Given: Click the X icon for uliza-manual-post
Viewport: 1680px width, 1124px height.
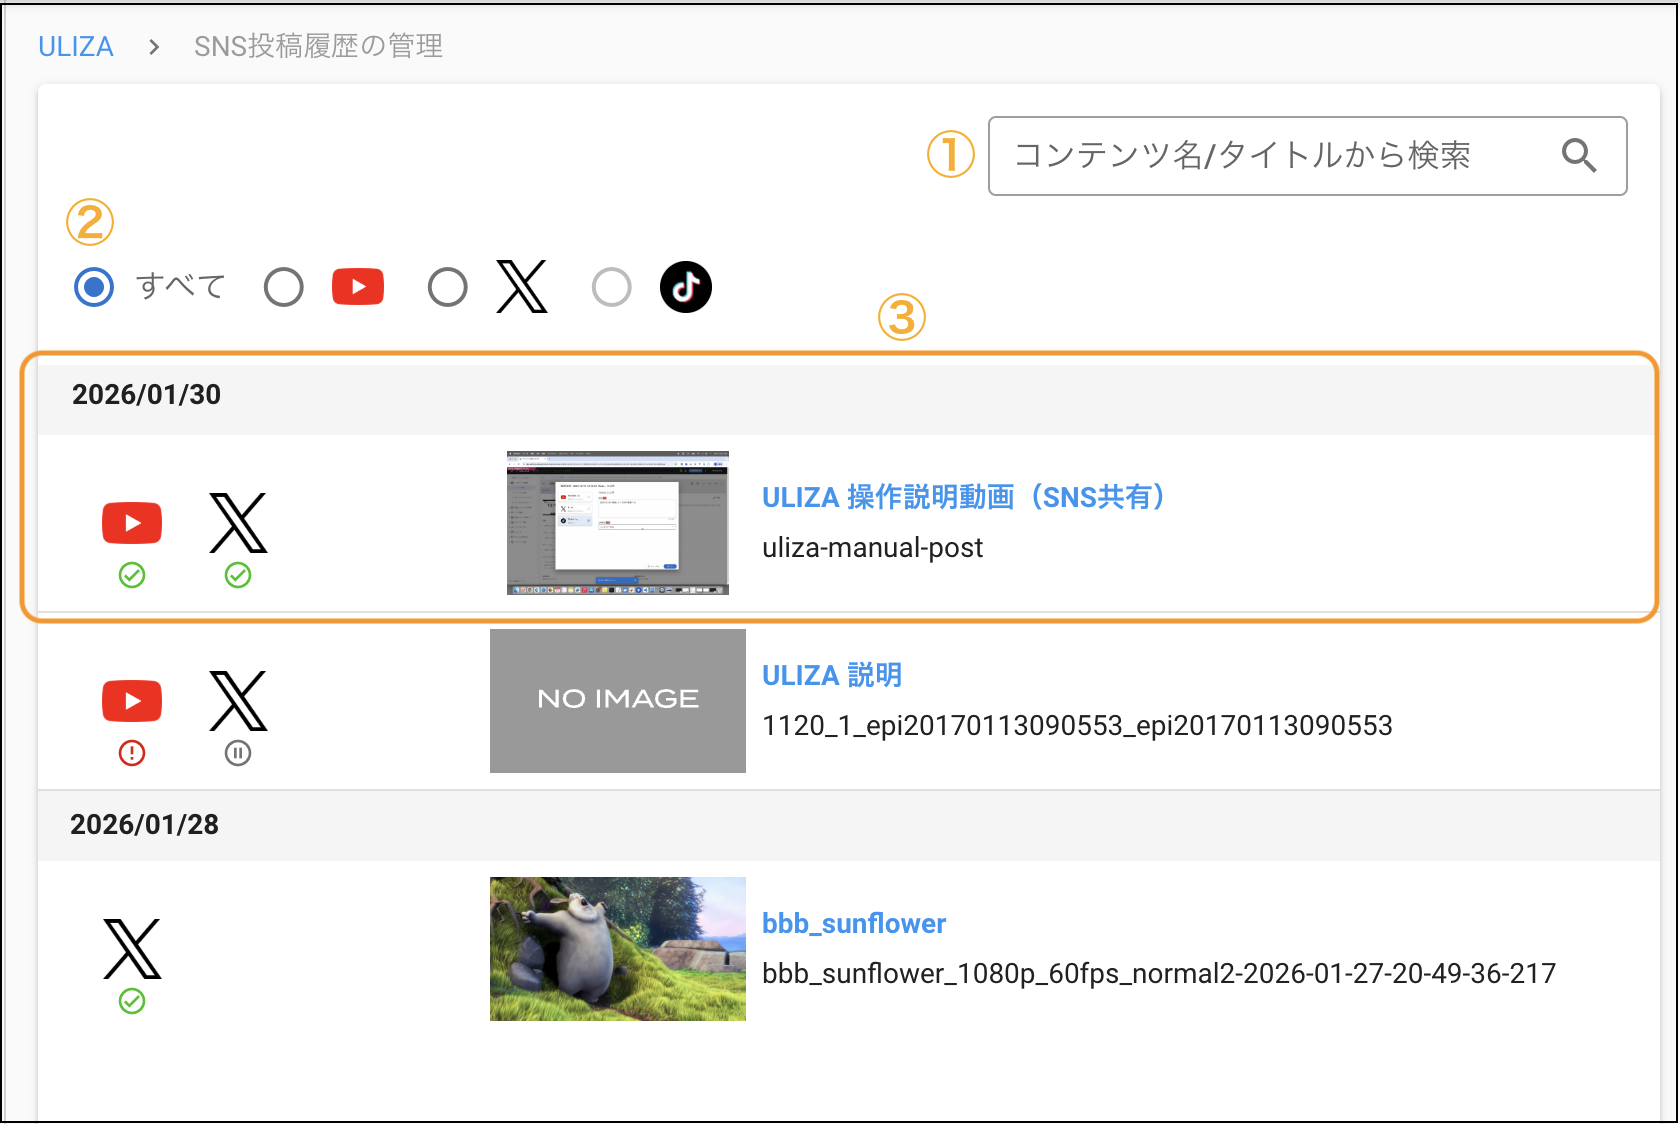Looking at the screenshot, I should pos(238,523).
